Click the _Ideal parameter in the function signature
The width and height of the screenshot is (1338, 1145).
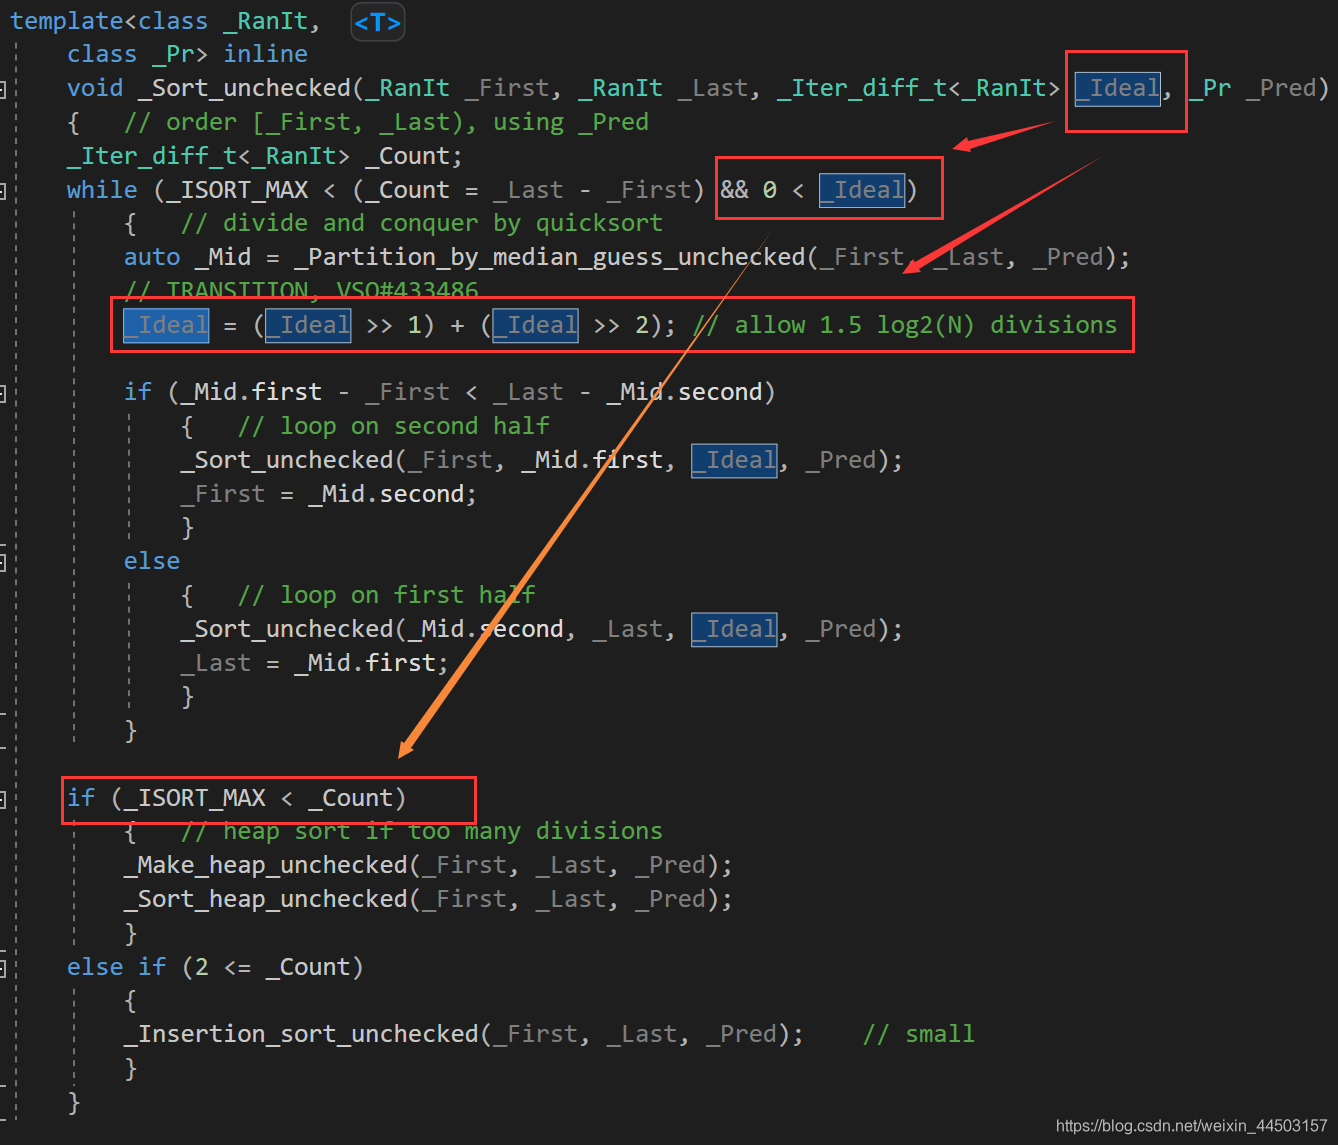pos(1118,88)
